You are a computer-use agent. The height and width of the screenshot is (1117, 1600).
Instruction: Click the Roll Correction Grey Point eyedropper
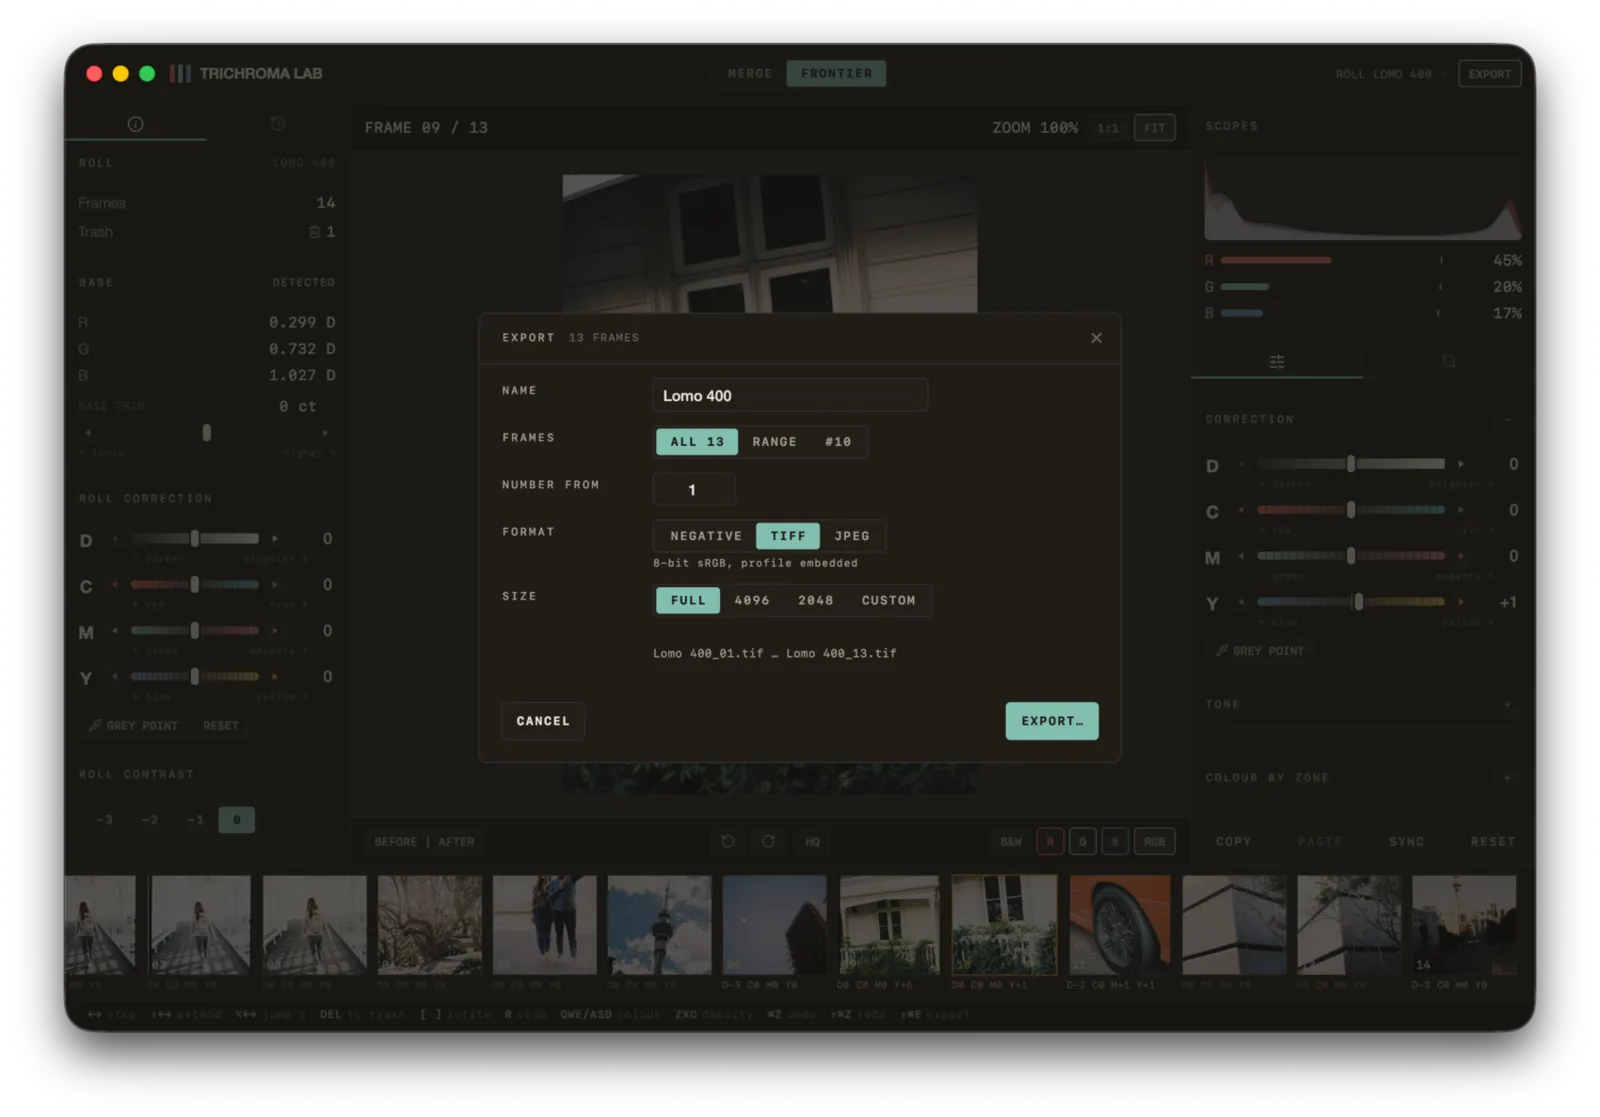coord(133,726)
